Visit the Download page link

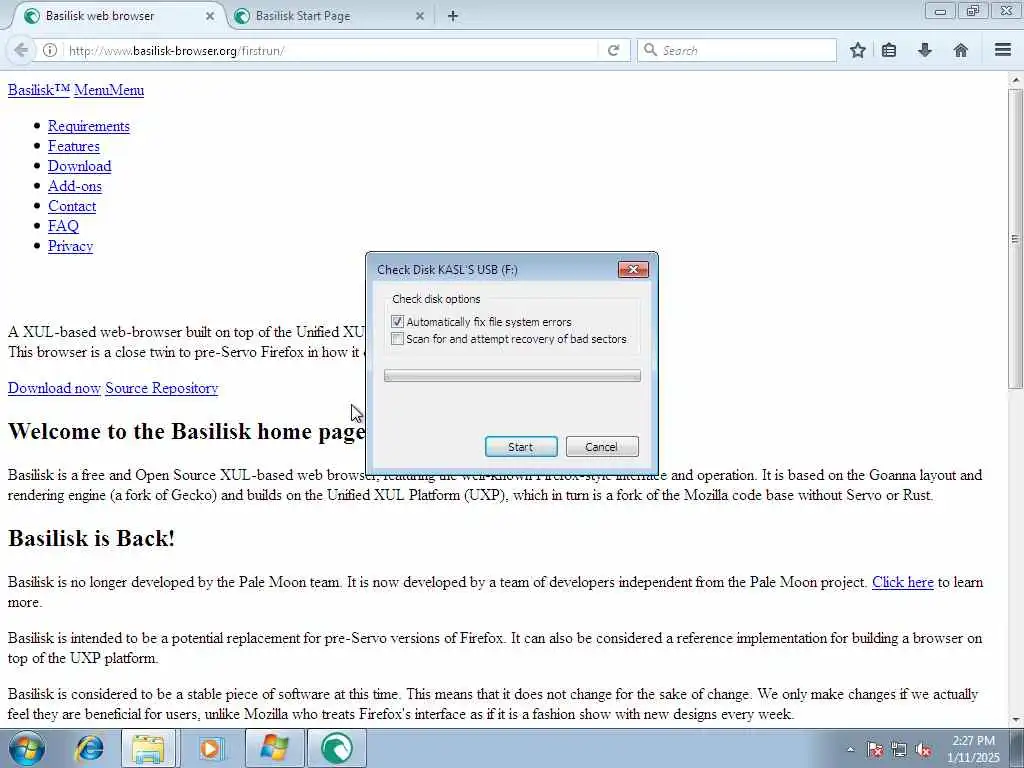[x=80, y=166]
